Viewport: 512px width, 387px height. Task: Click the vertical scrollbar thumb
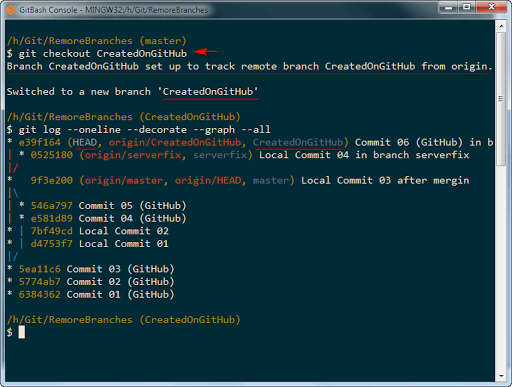point(501,99)
